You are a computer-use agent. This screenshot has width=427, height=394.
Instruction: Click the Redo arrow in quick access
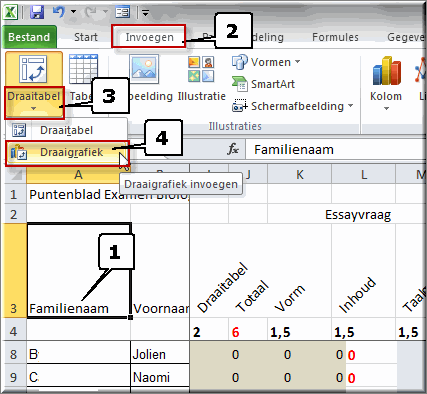[91, 12]
